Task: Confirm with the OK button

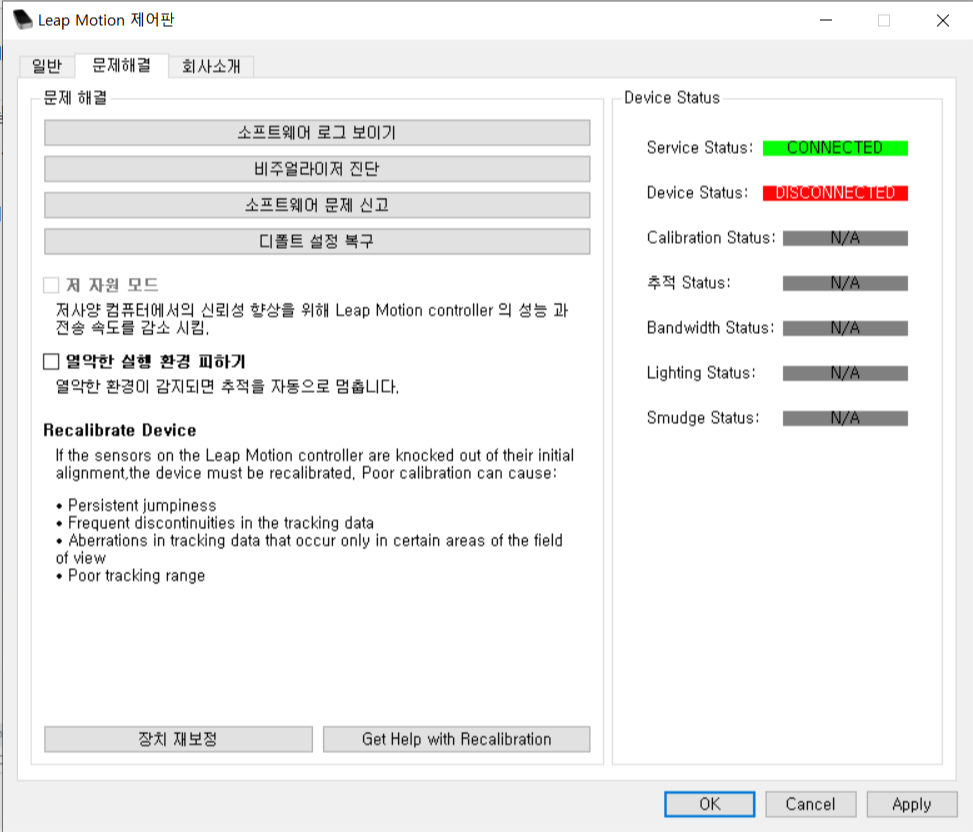Action: [x=710, y=804]
